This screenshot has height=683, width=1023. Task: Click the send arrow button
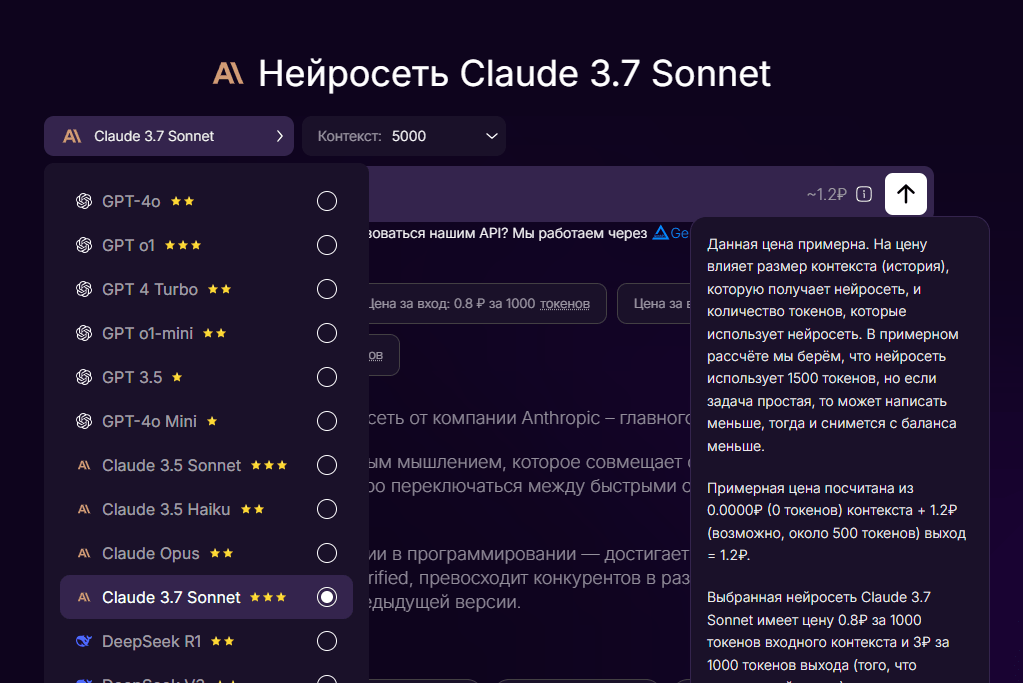905,194
